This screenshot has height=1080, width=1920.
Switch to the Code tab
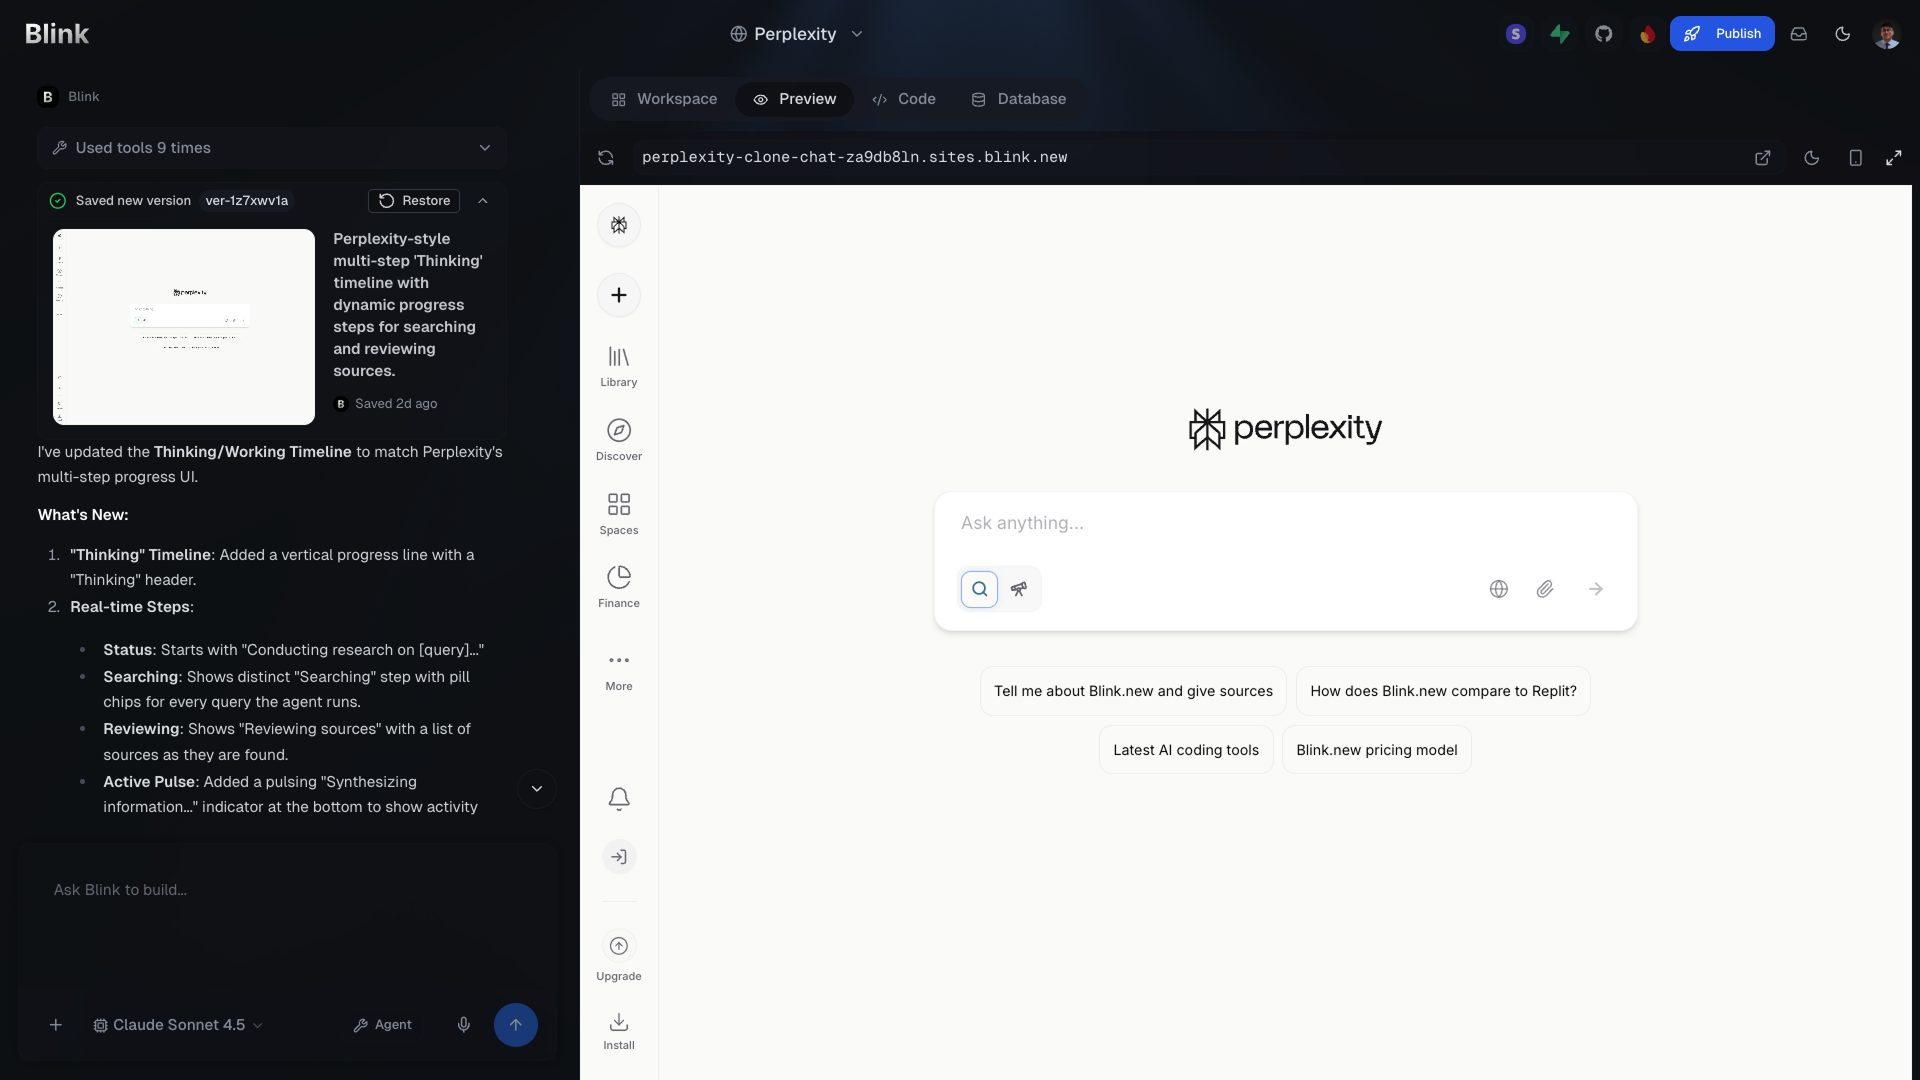tap(904, 99)
